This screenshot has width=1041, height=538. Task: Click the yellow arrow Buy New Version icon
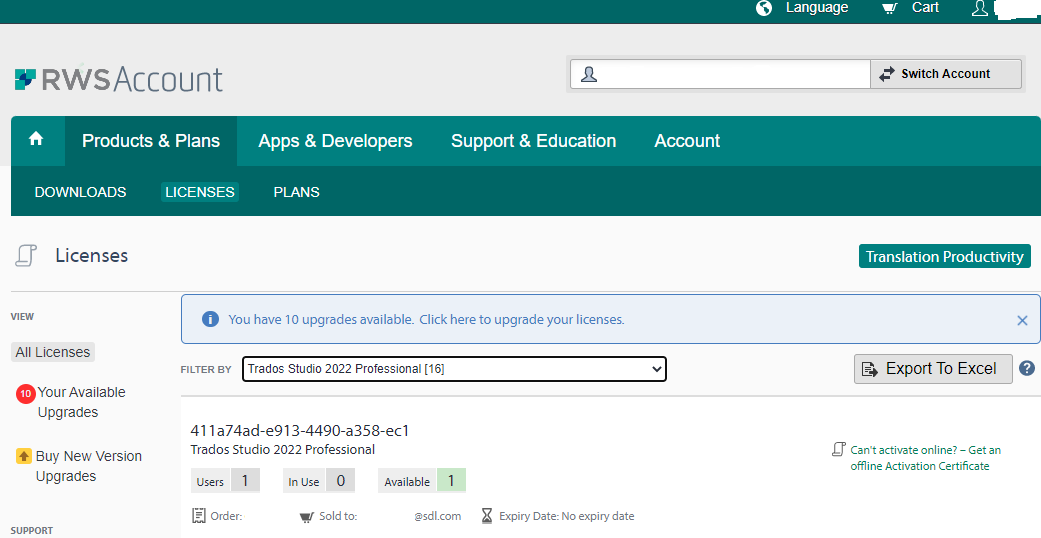pos(24,456)
